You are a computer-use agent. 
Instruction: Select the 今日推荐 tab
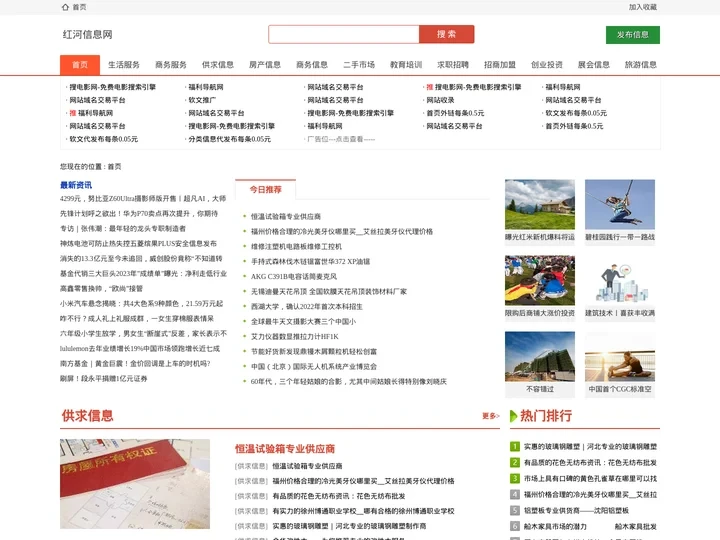[265, 190]
